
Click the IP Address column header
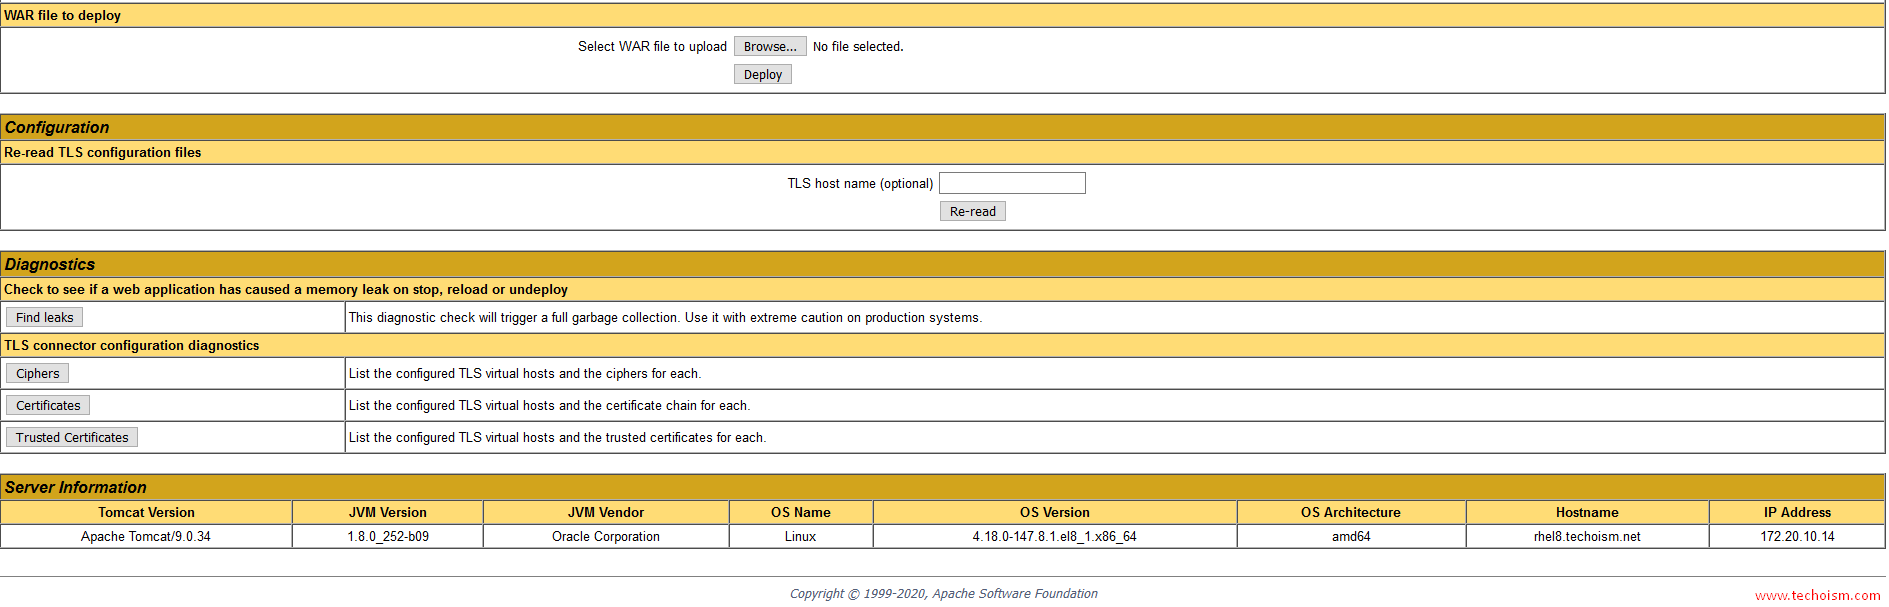1797,512
